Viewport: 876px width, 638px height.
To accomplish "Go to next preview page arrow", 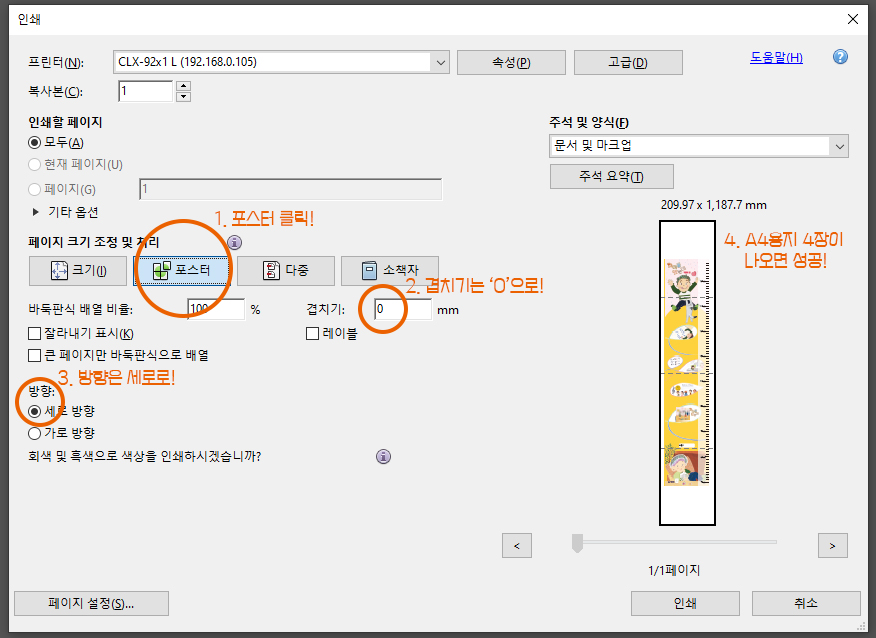I will tap(832, 545).
